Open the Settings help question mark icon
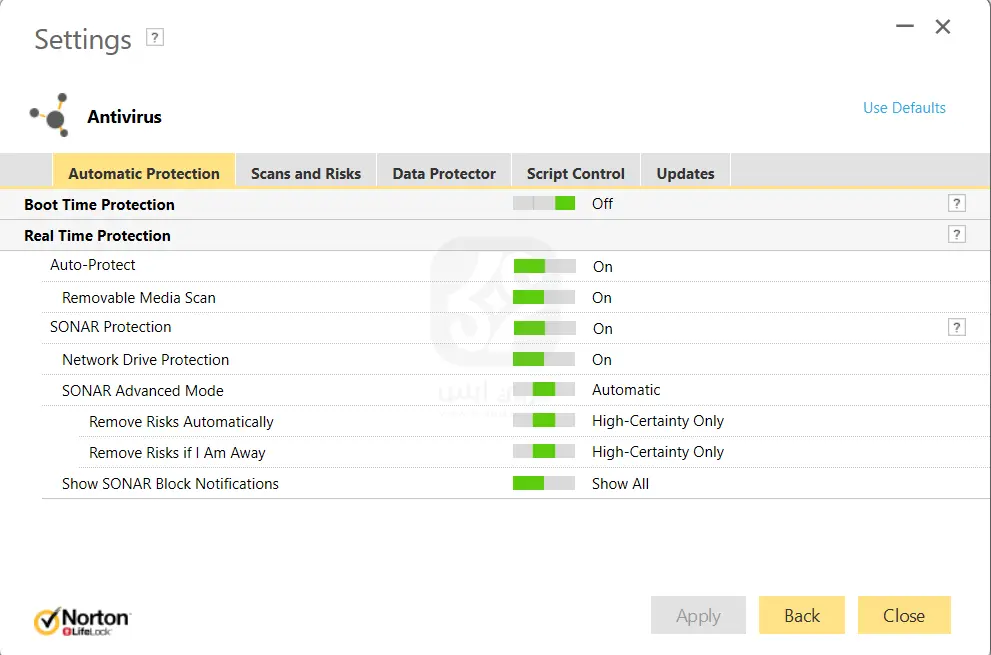 (x=155, y=38)
